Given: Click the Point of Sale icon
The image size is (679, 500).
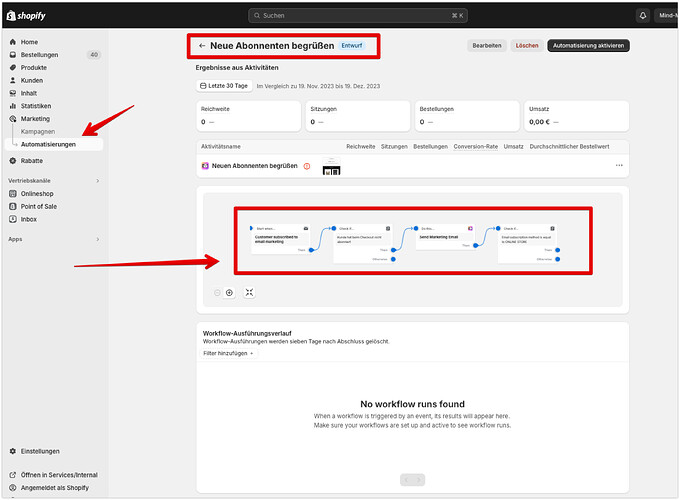Looking at the screenshot, I should point(13,206).
